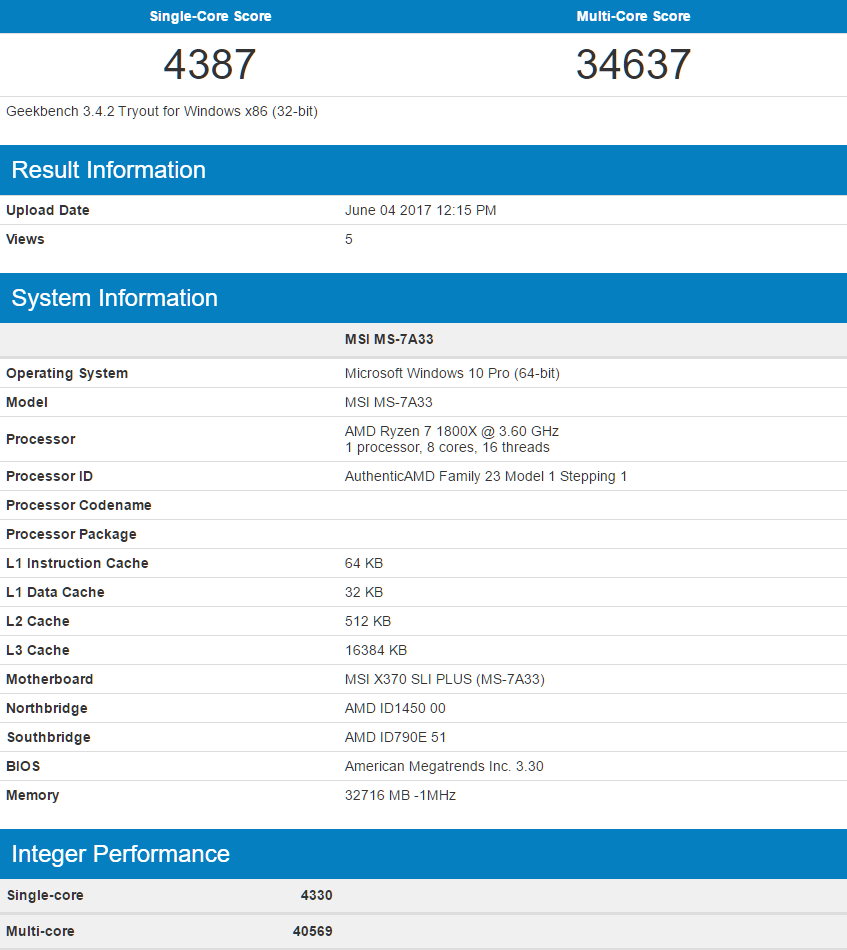Click the Multi-Core Score value 34637
The width and height of the screenshot is (847, 950).
pos(633,65)
